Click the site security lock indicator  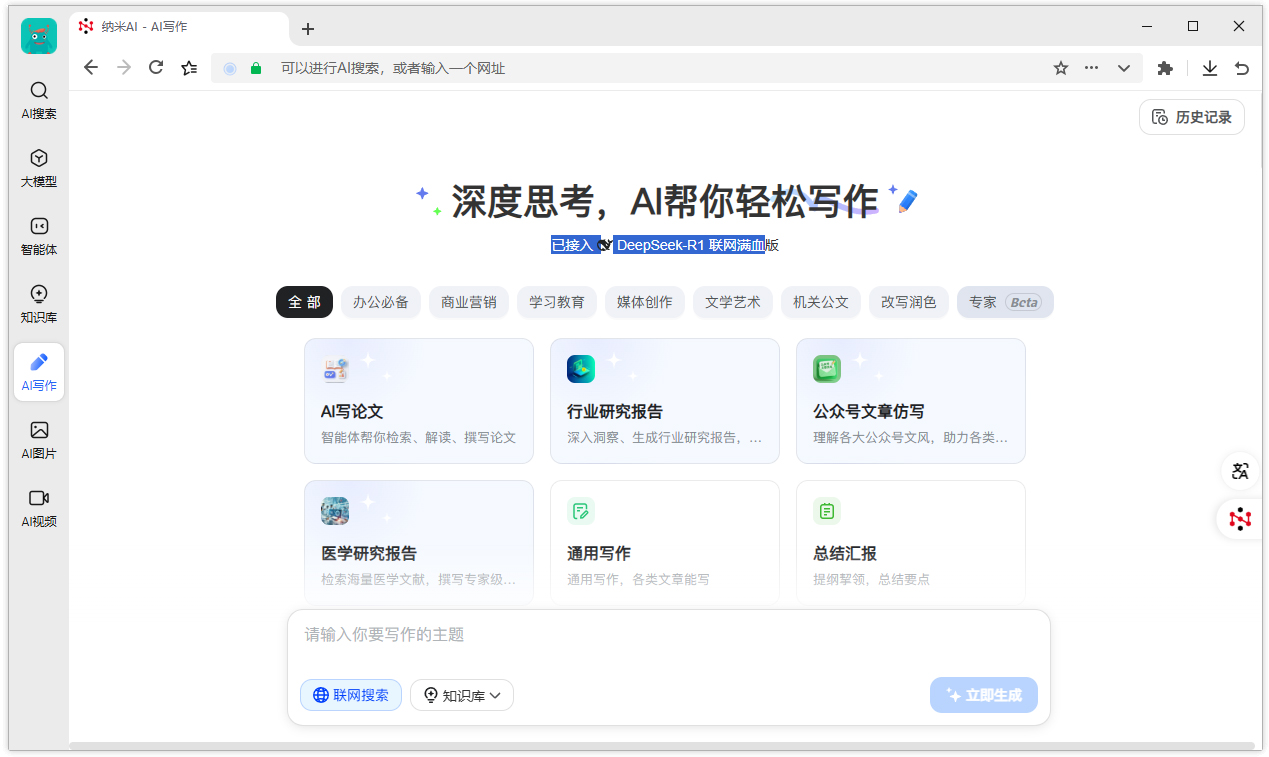point(255,68)
